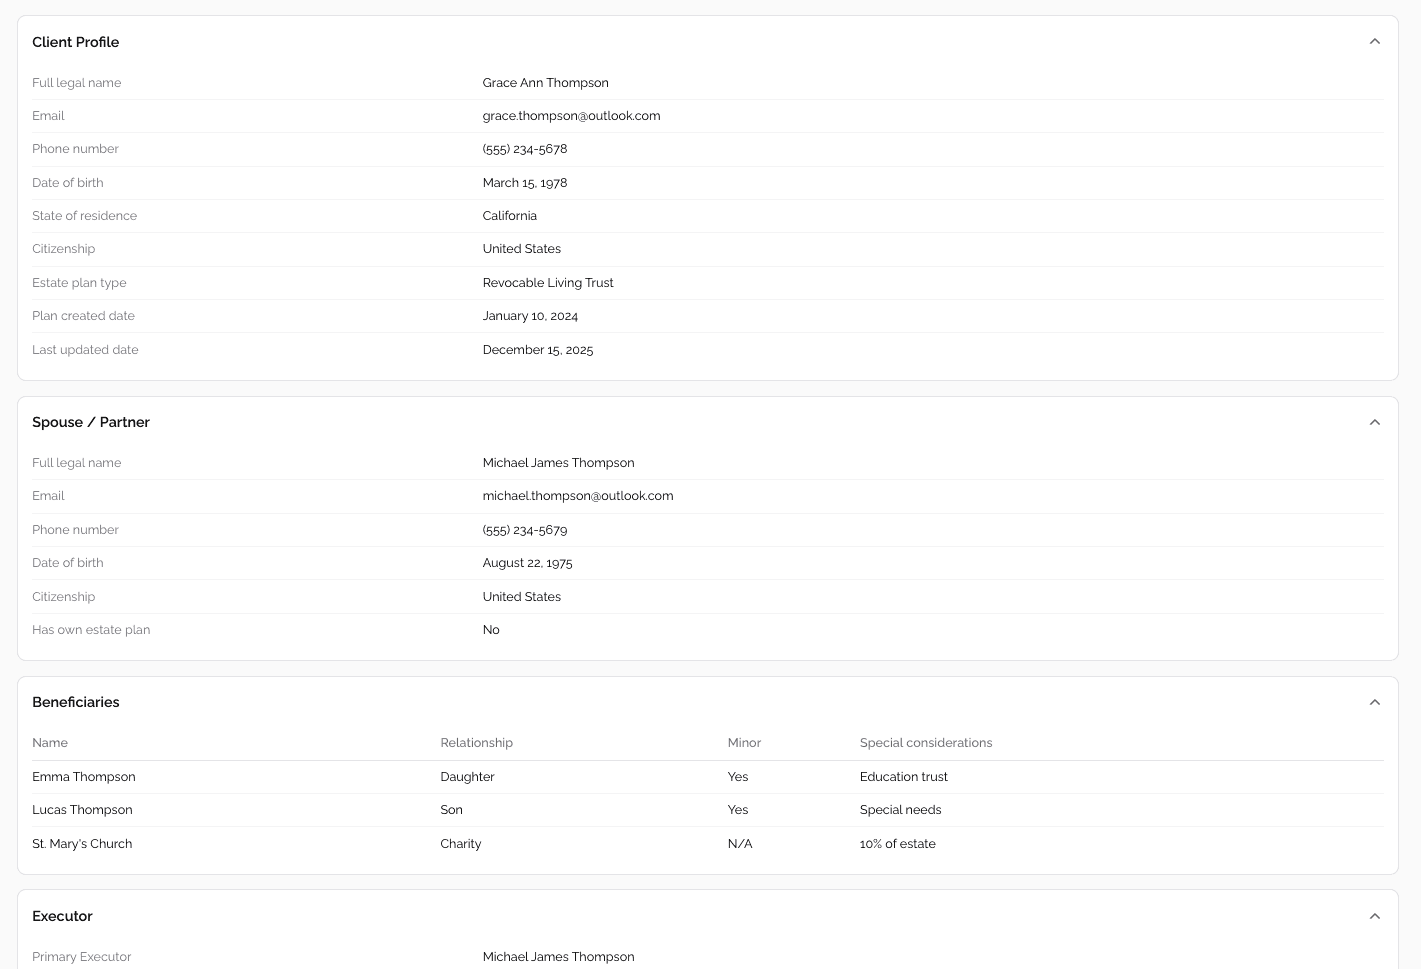The image size is (1421, 969).
Task: Click the Client Profile section title
Action: (76, 42)
